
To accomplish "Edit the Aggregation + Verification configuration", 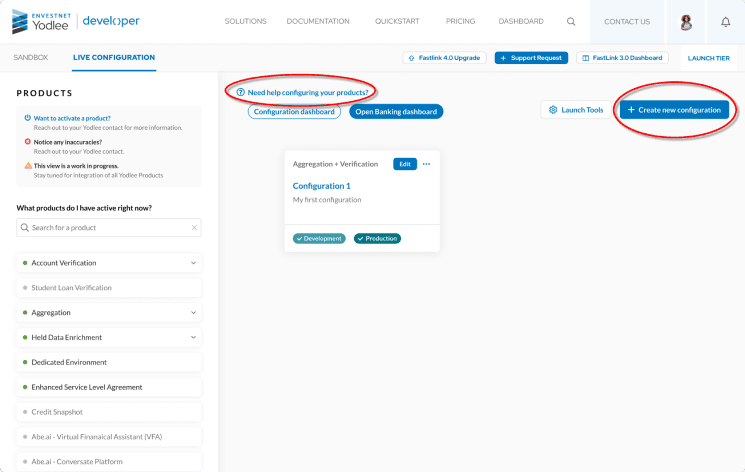I will [405, 164].
